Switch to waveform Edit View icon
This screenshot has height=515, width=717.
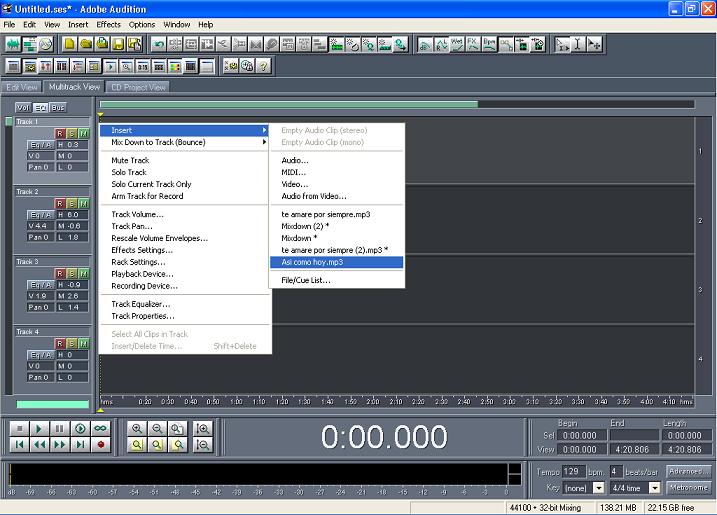click(x=13, y=44)
